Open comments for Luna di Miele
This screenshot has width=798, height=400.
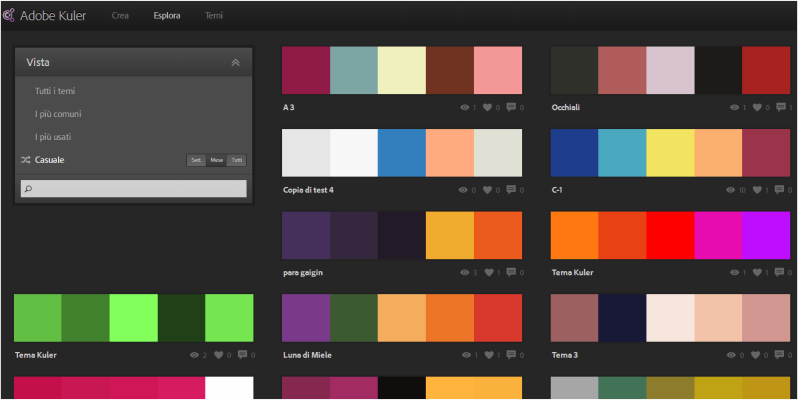(x=511, y=354)
